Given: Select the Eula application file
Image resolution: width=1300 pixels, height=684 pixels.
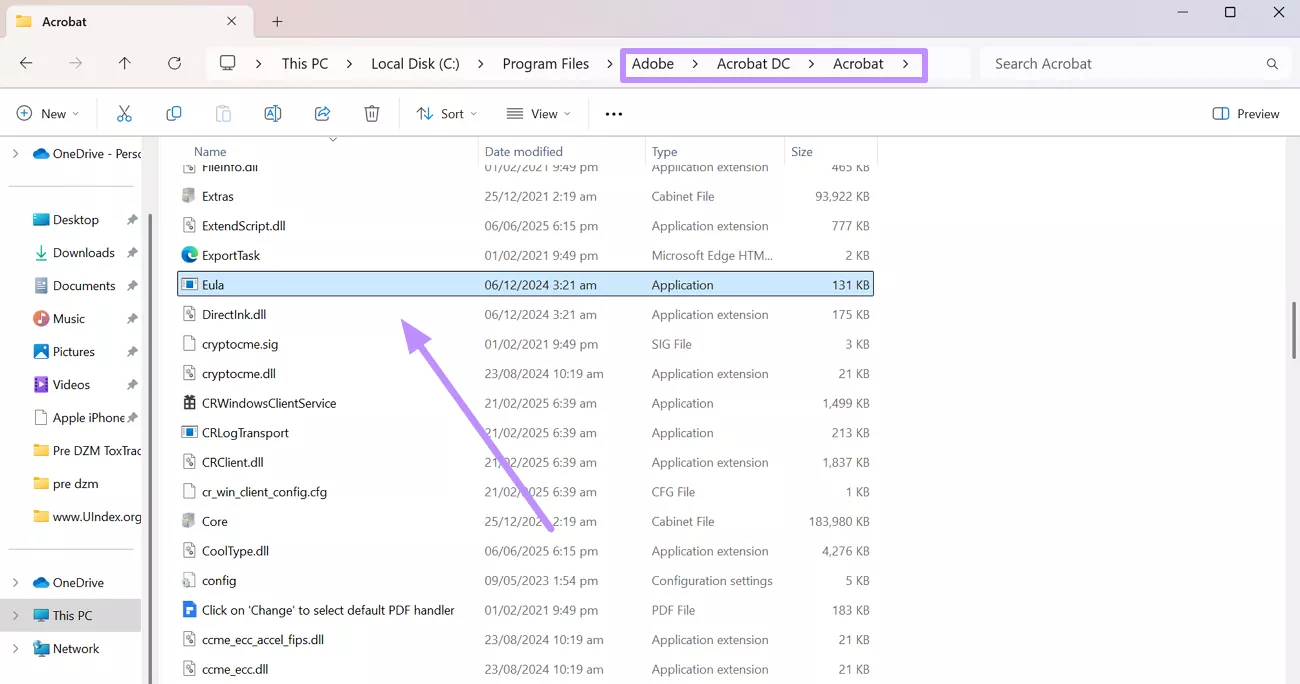Looking at the screenshot, I should (x=213, y=285).
